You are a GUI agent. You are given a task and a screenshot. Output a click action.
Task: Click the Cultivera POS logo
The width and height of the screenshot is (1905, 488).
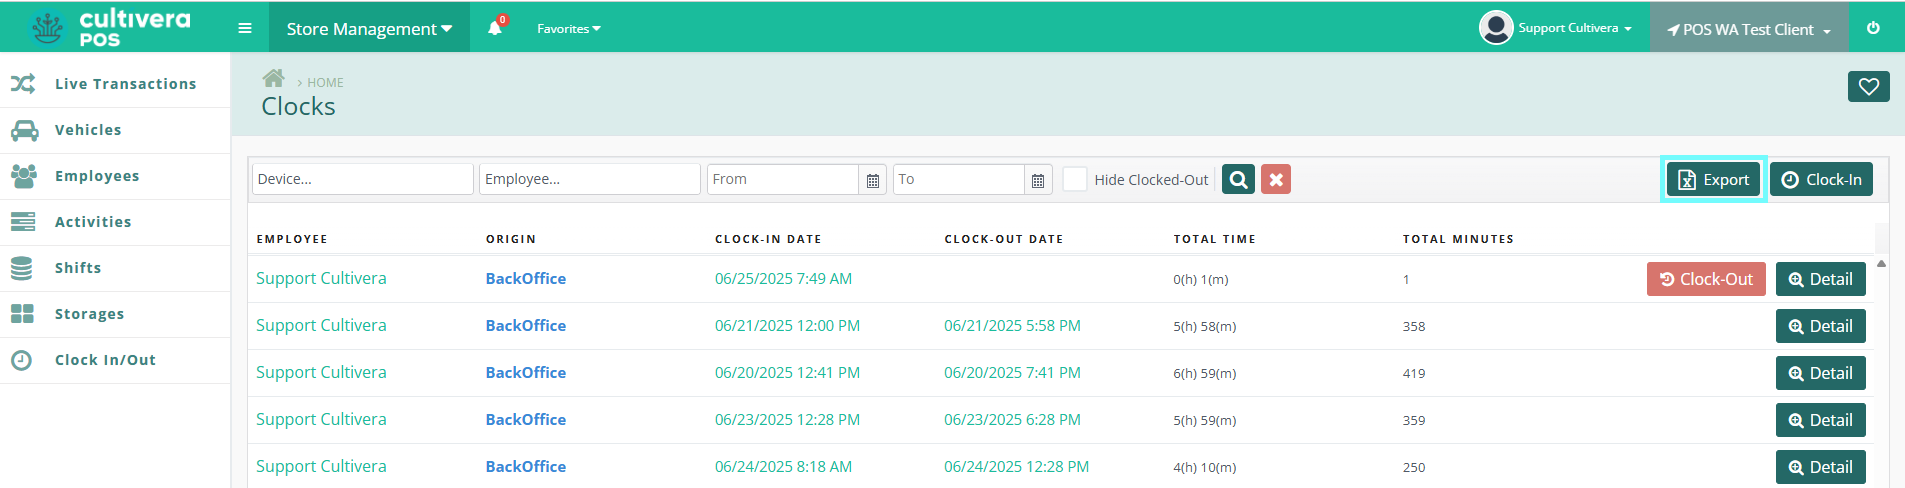(x=110, y=27)
